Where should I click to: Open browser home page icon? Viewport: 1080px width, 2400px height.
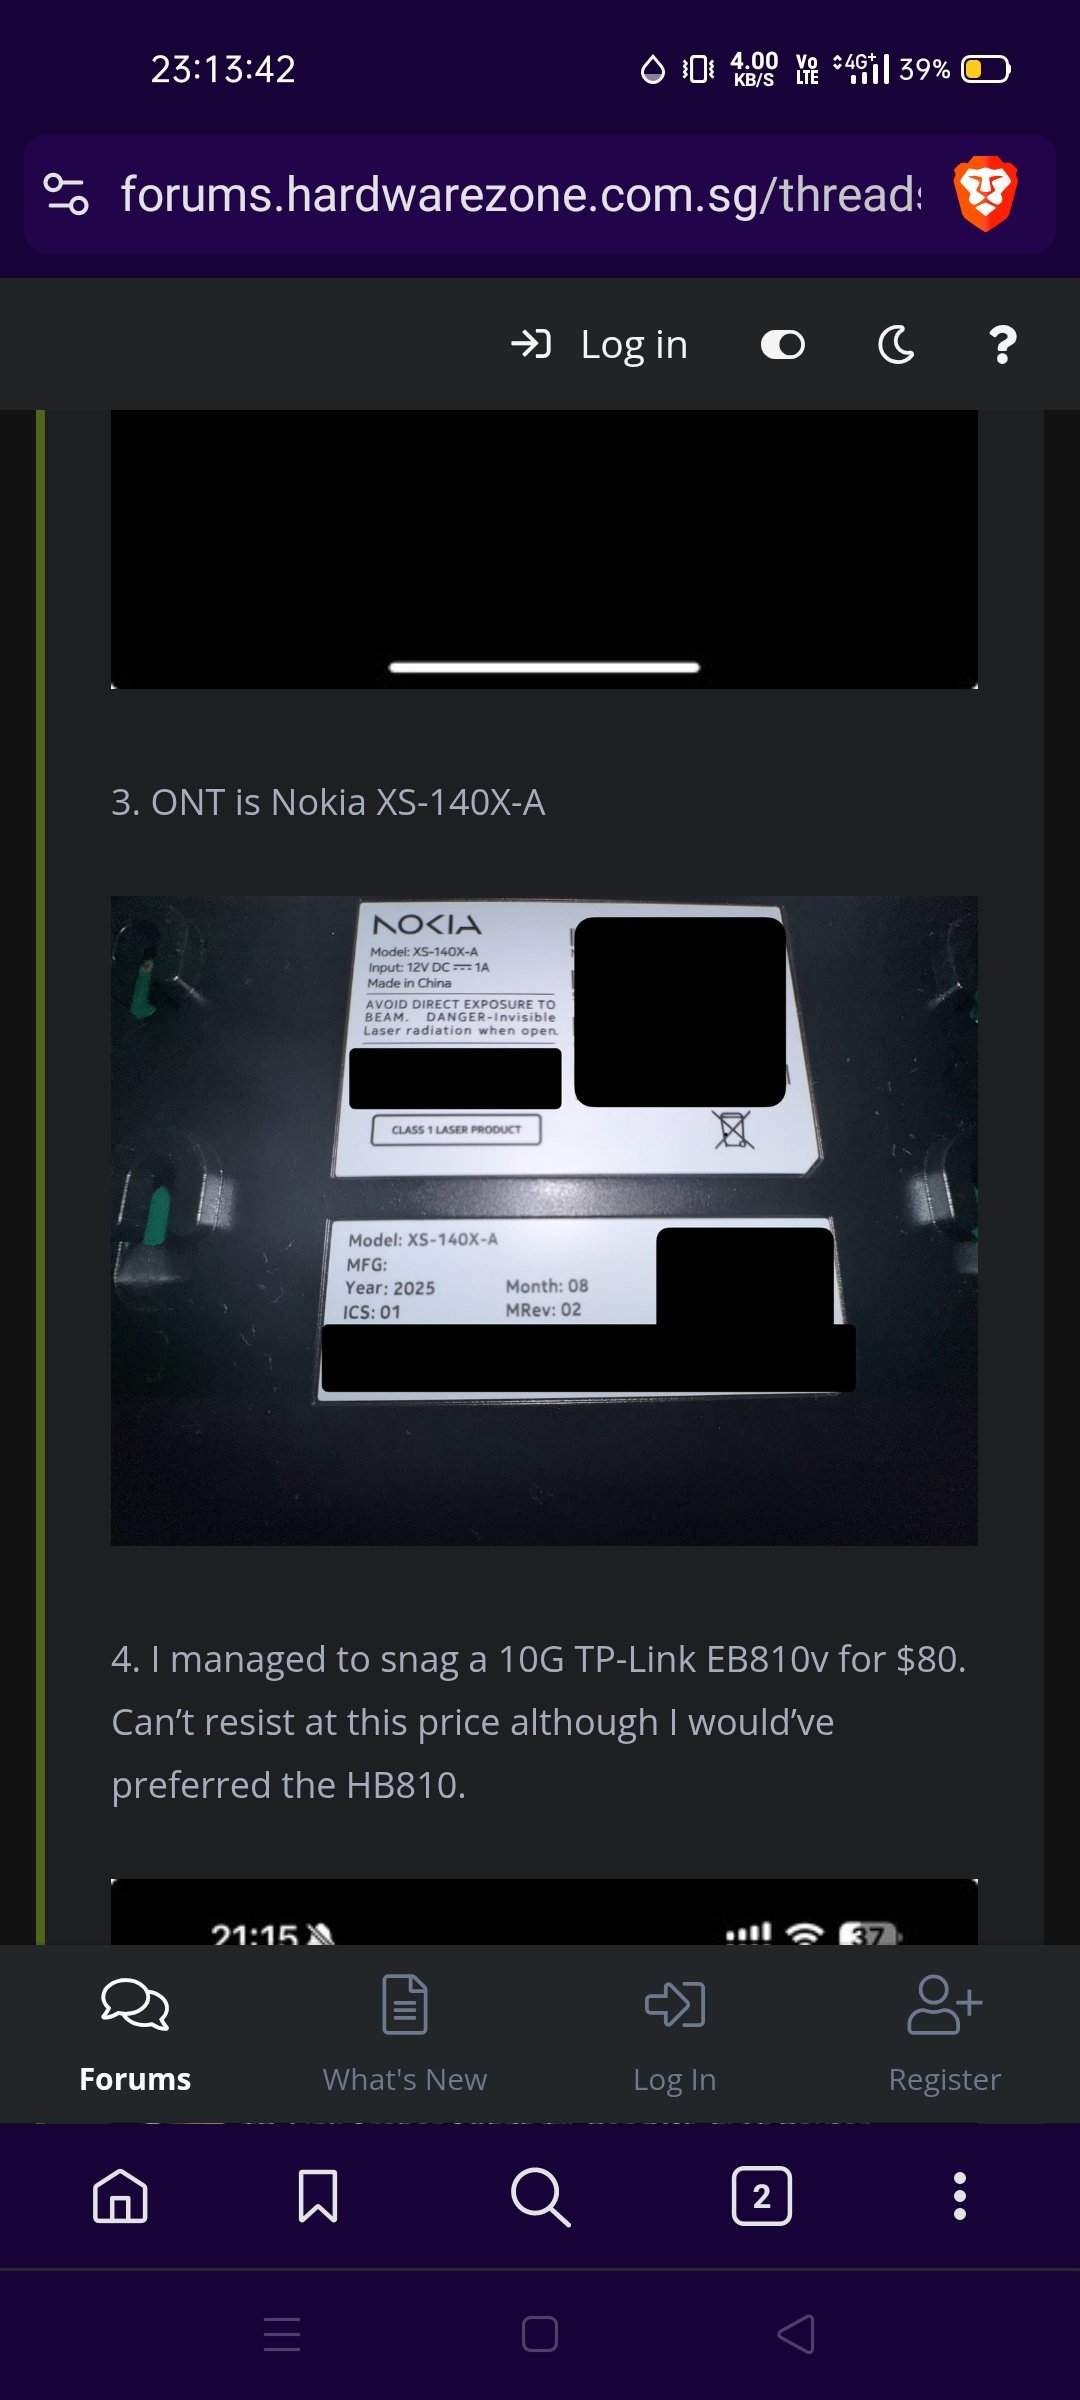point(120,2196)
